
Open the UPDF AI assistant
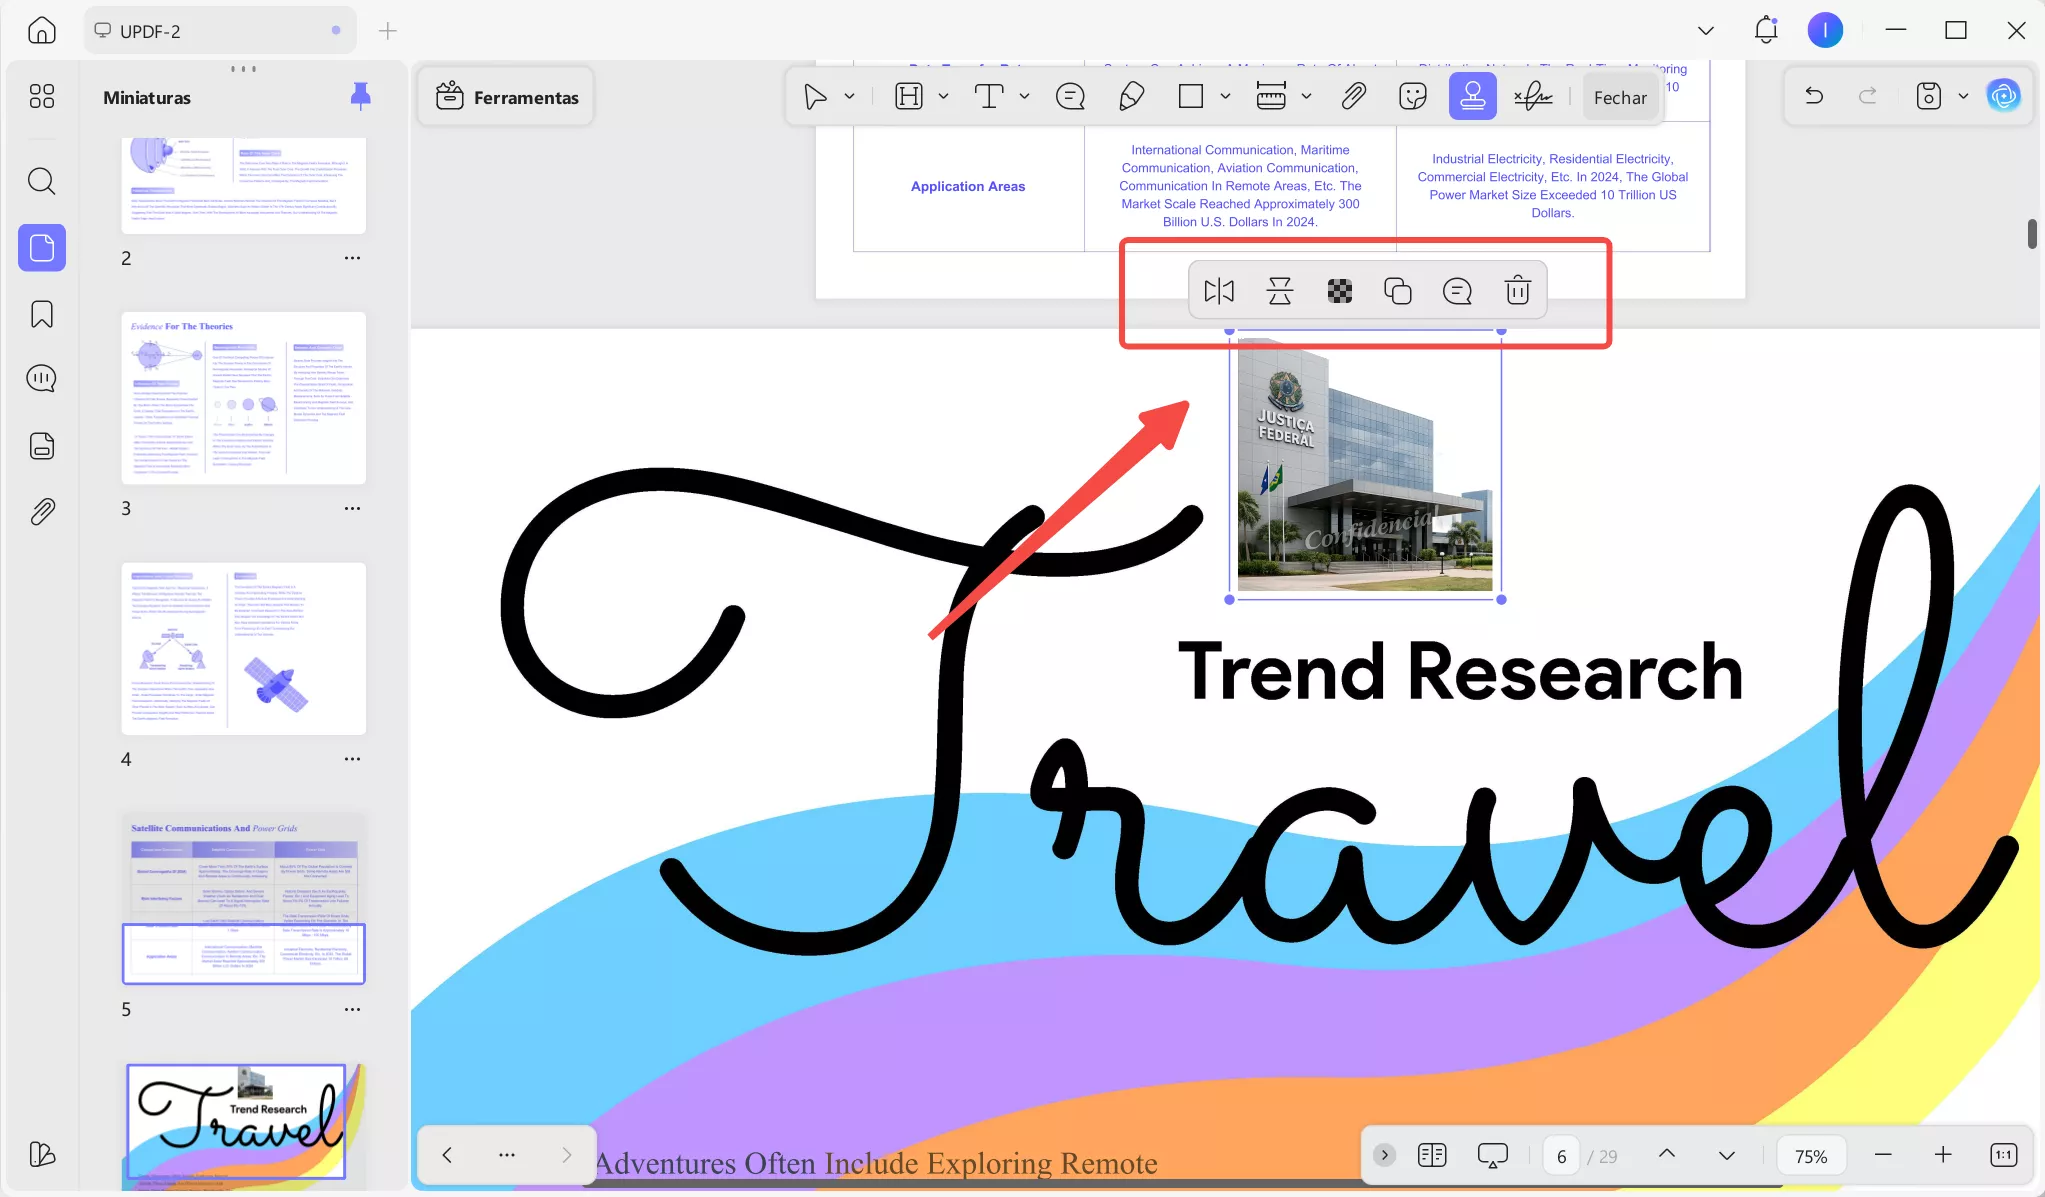pos(2003,96)
